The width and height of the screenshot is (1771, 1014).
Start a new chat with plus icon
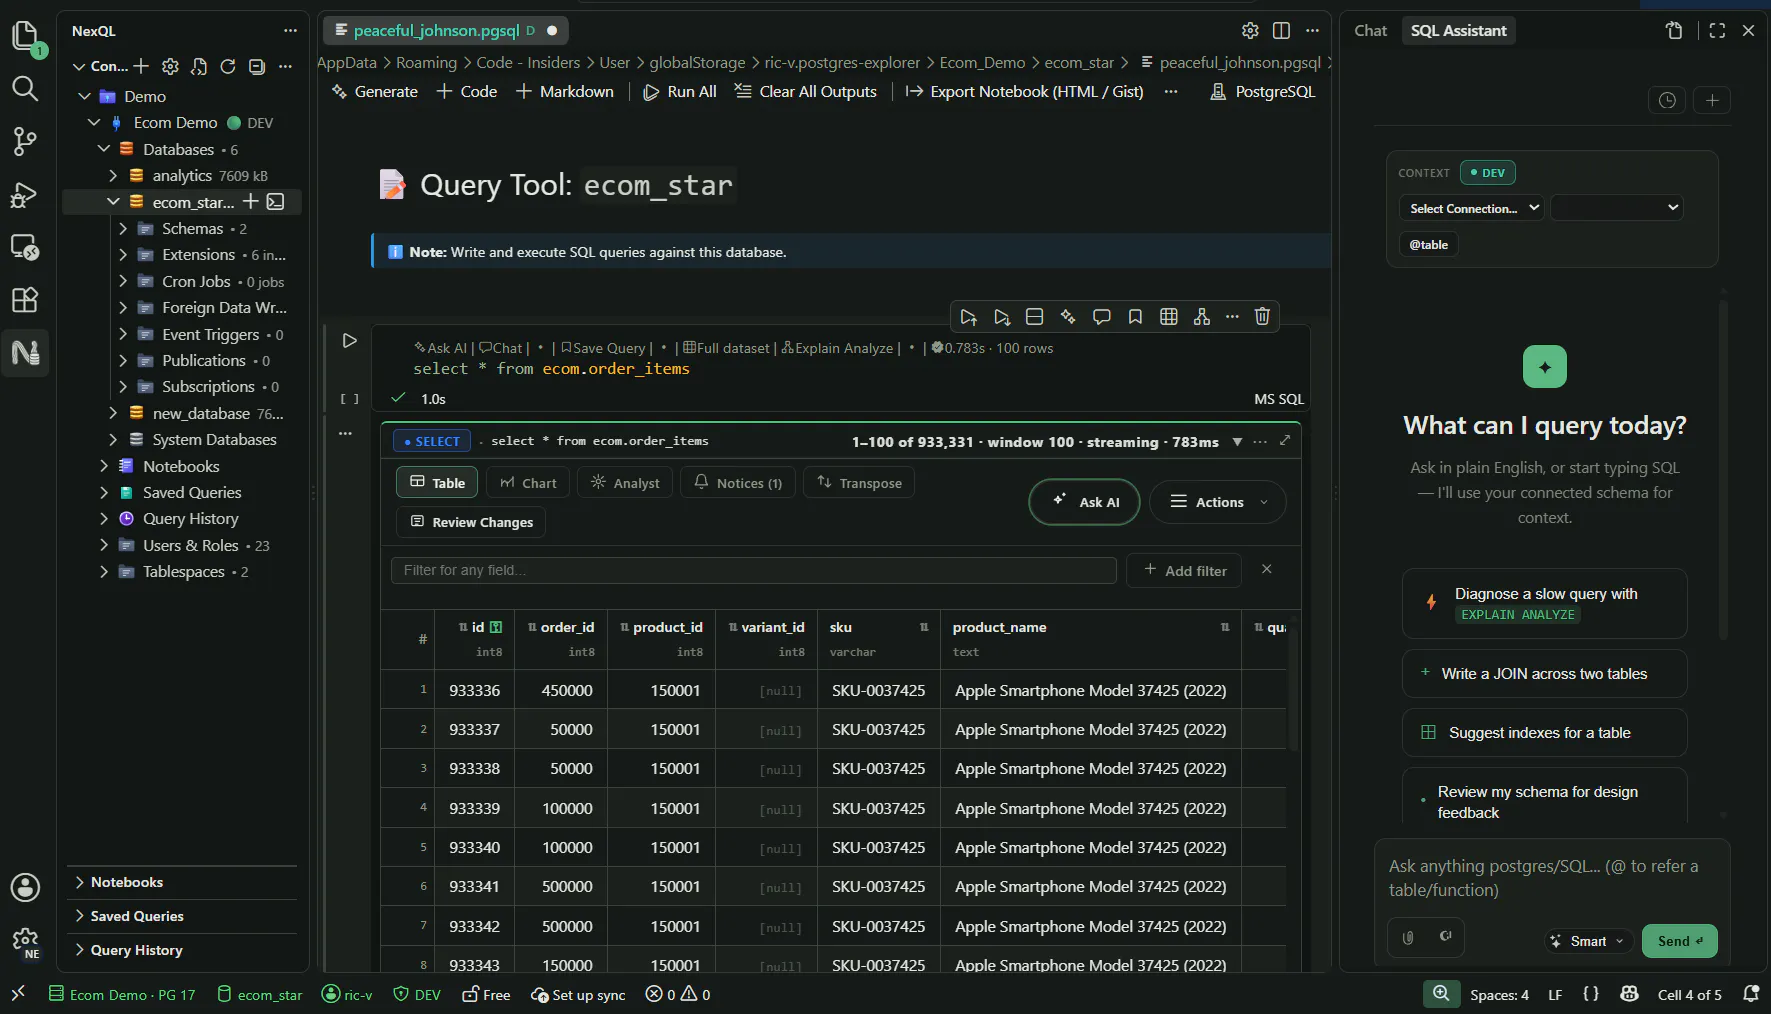pyautogui.click(x=1712, y=100)
